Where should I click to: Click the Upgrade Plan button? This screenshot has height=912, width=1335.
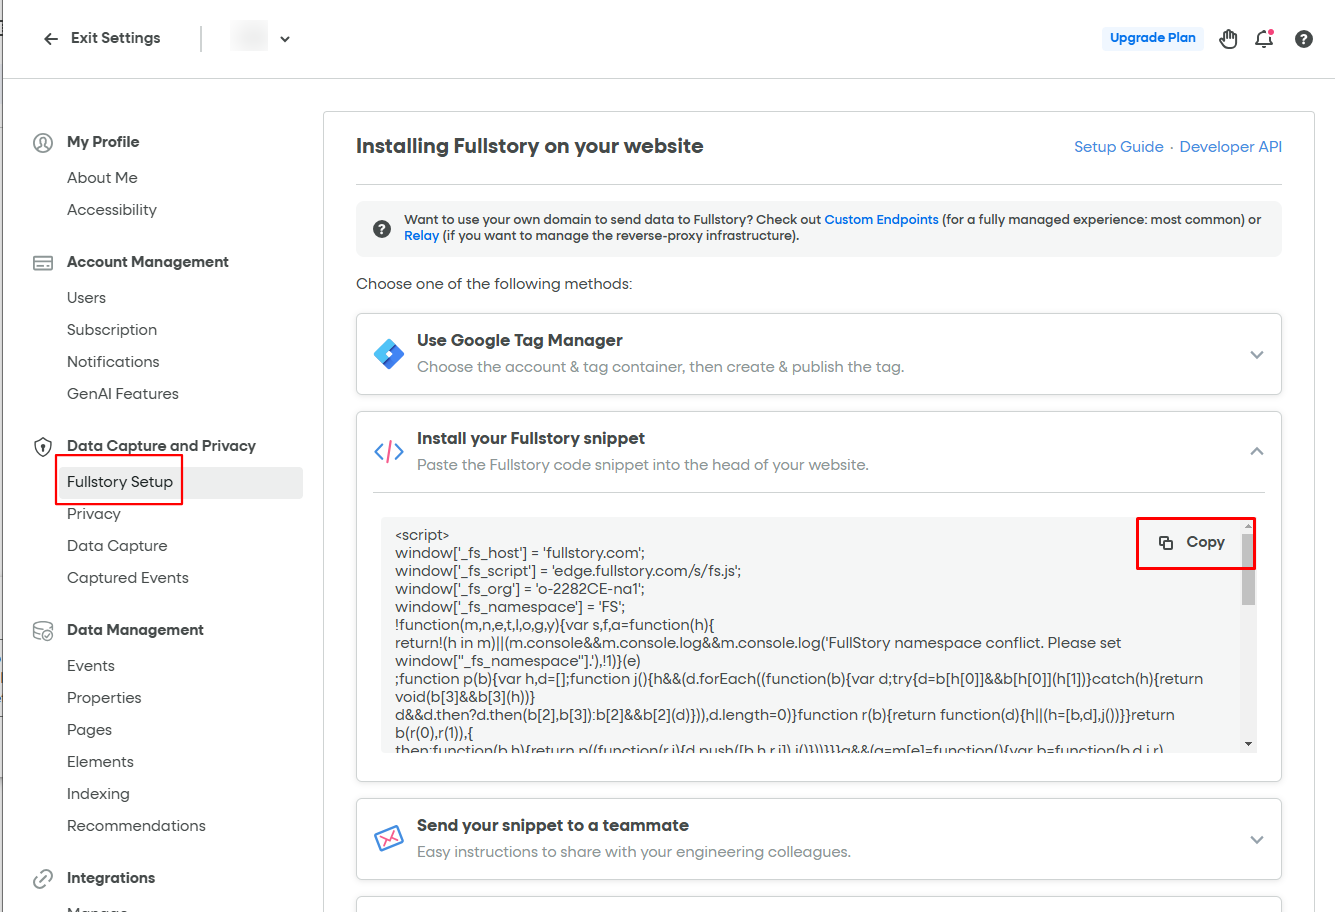1152,38
